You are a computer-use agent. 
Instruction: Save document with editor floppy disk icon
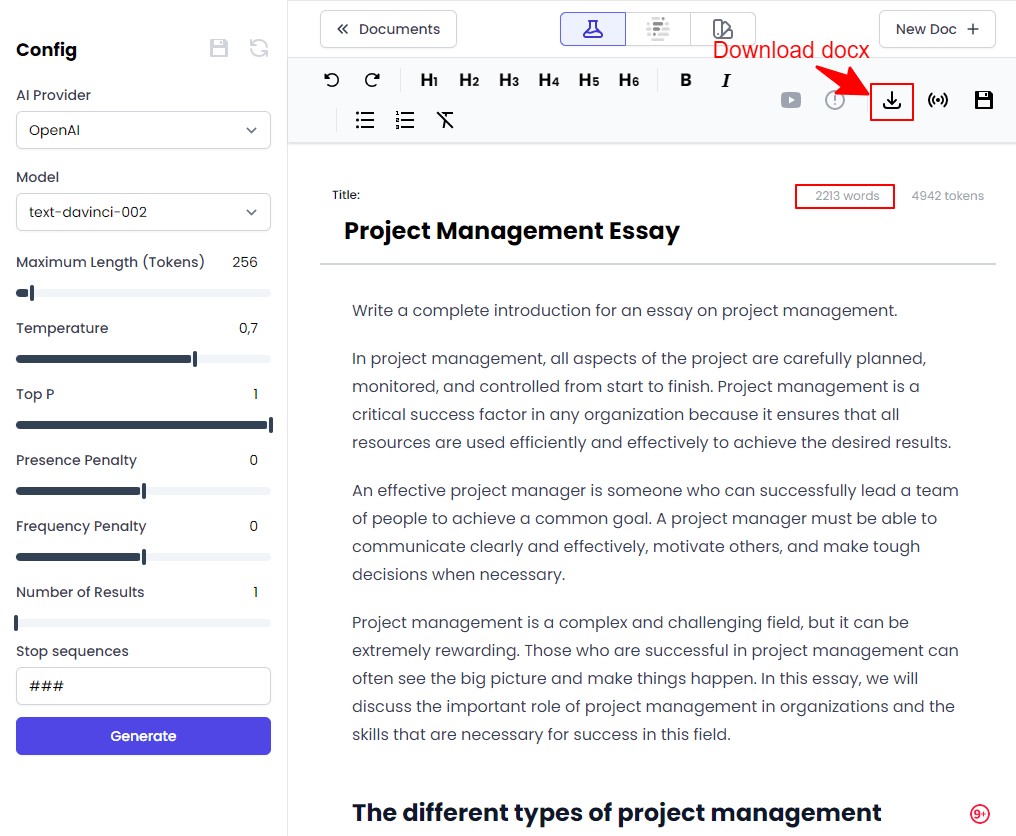pyautogui.click(x=984, y=100)
